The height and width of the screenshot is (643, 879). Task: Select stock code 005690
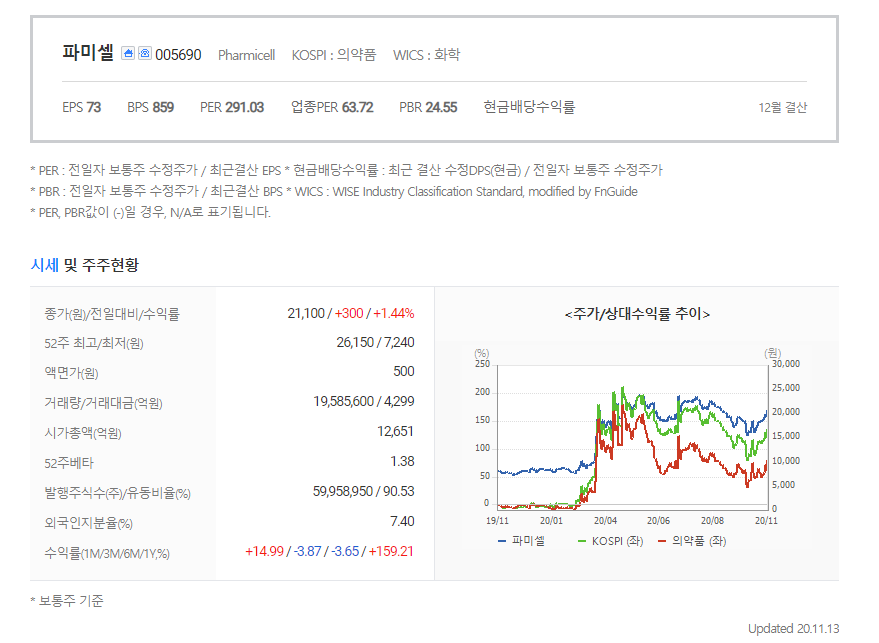[x=178, y=55]
